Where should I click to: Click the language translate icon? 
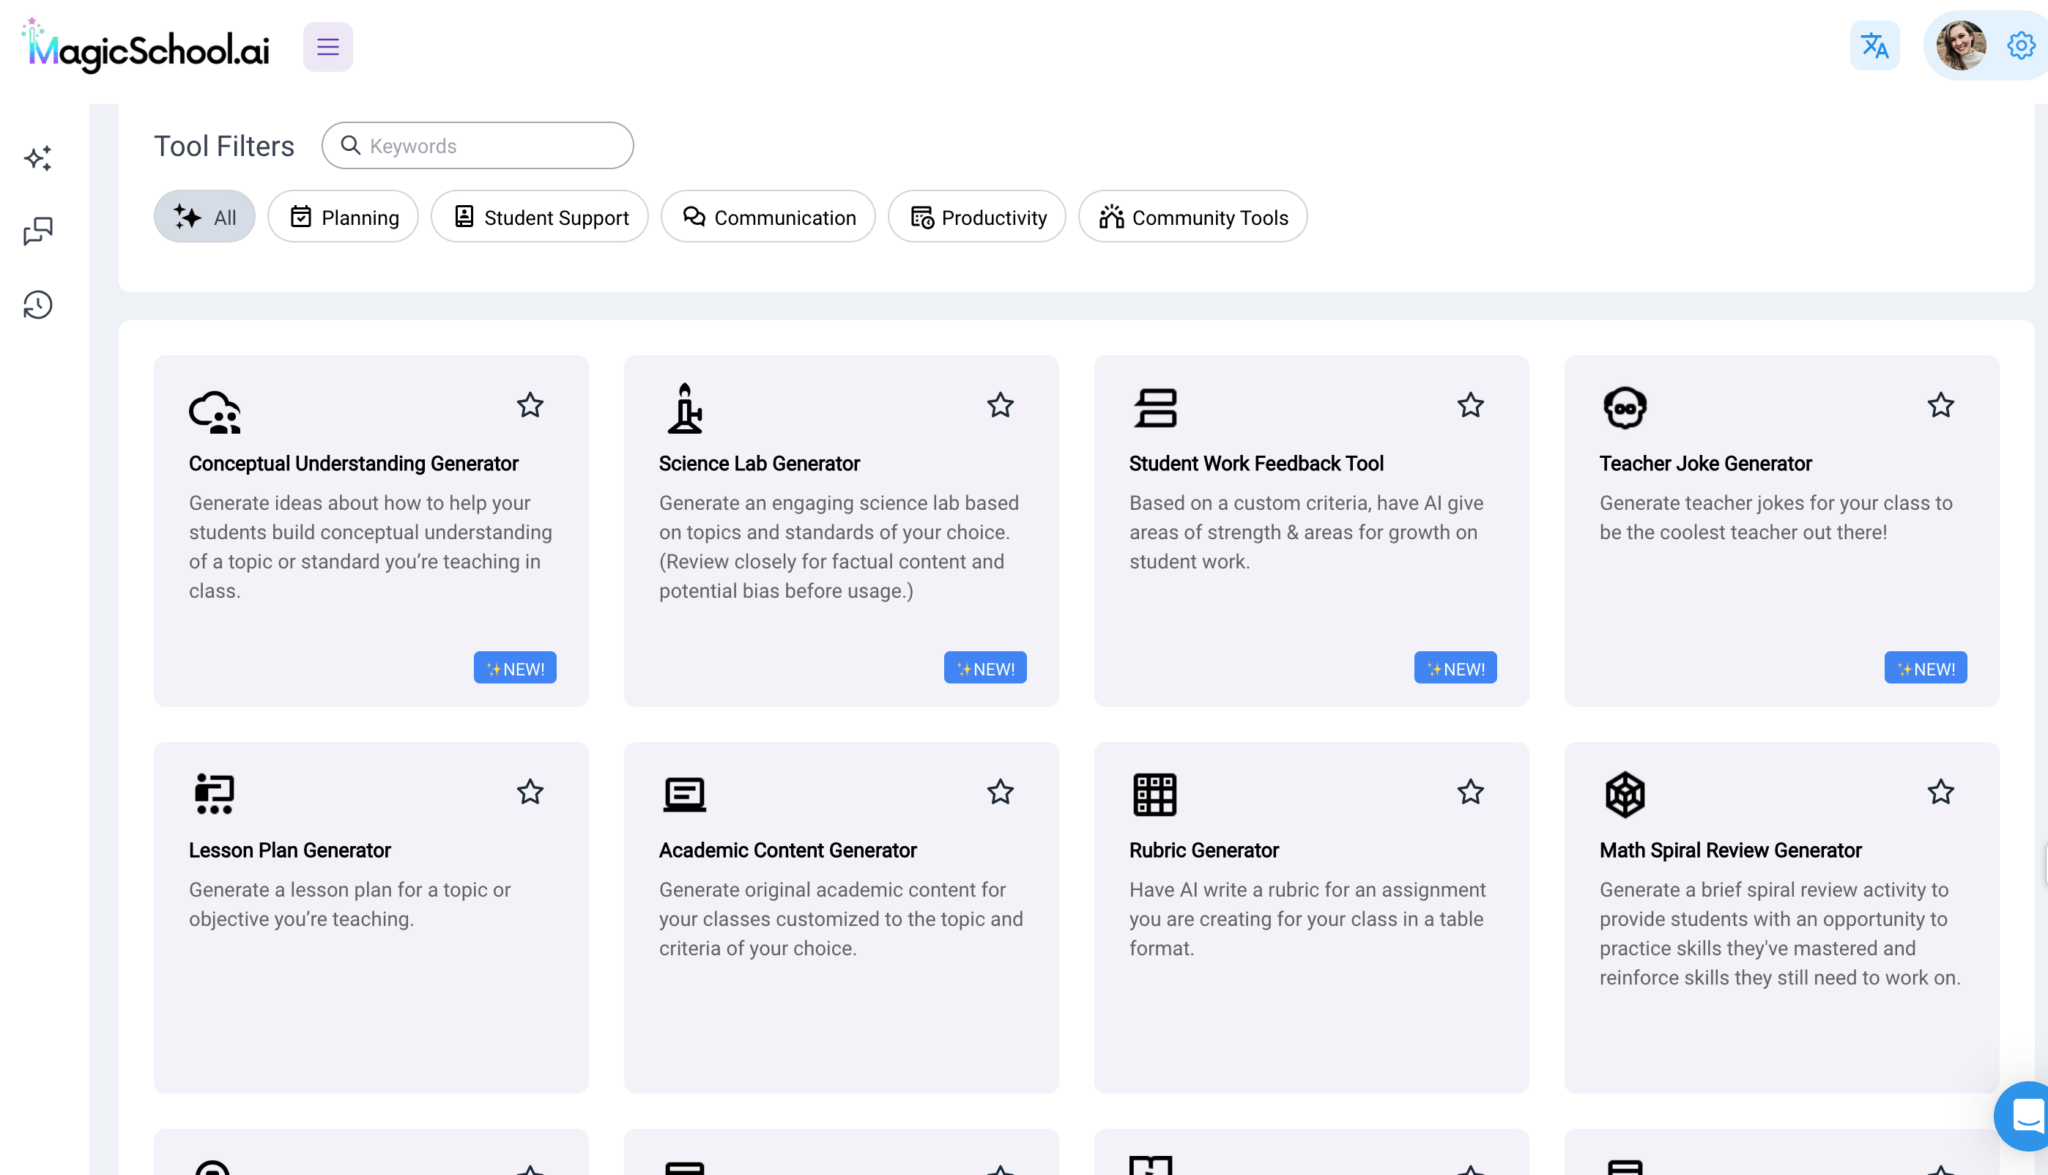tap(1874, 46)
